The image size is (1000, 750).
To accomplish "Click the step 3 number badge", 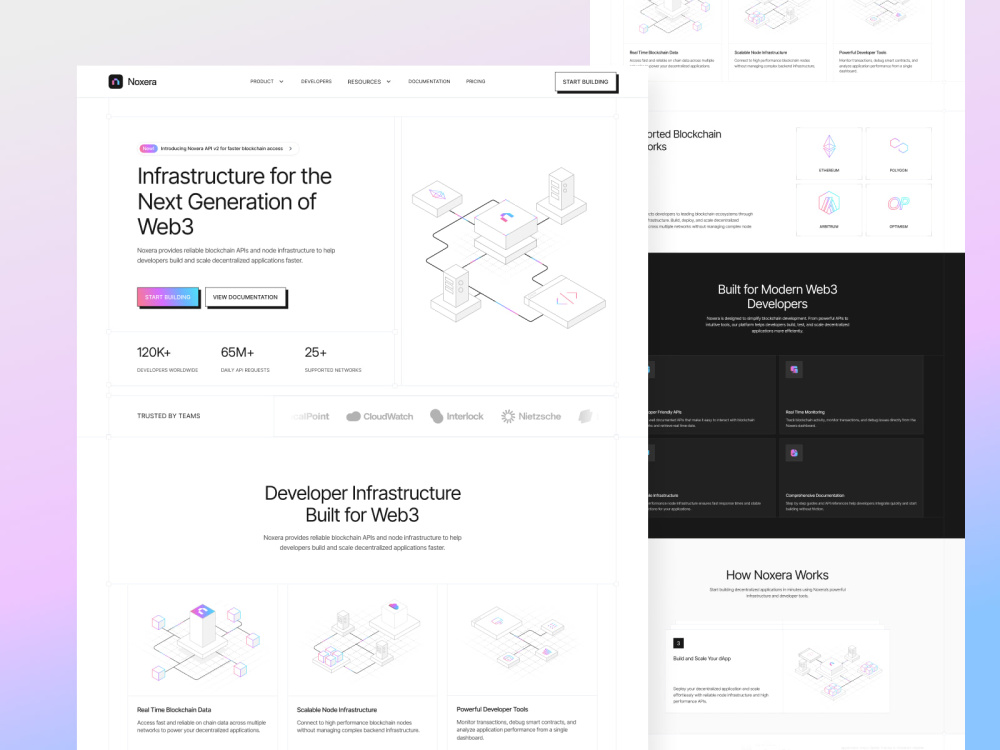I will (x=679, y=643).
